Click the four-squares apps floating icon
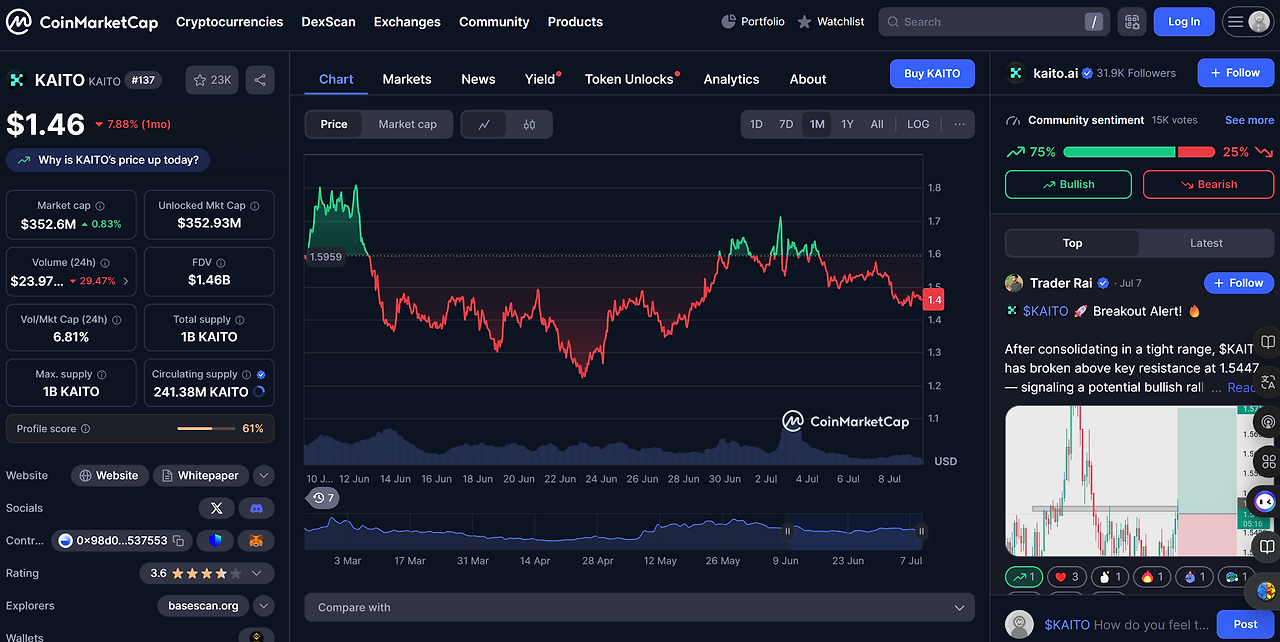The height and width of the screenshot is (642, 1280). [x=1268, y=462]
